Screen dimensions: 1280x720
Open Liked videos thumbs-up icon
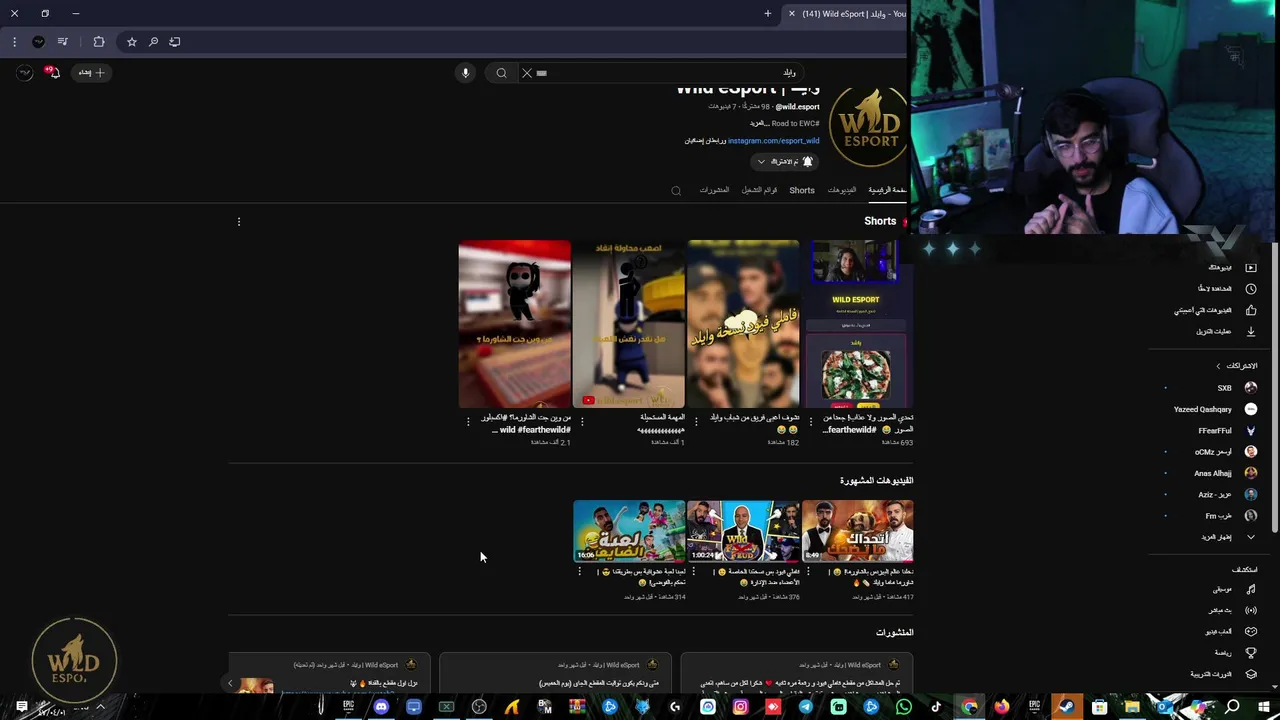[x=1250, y=311]
